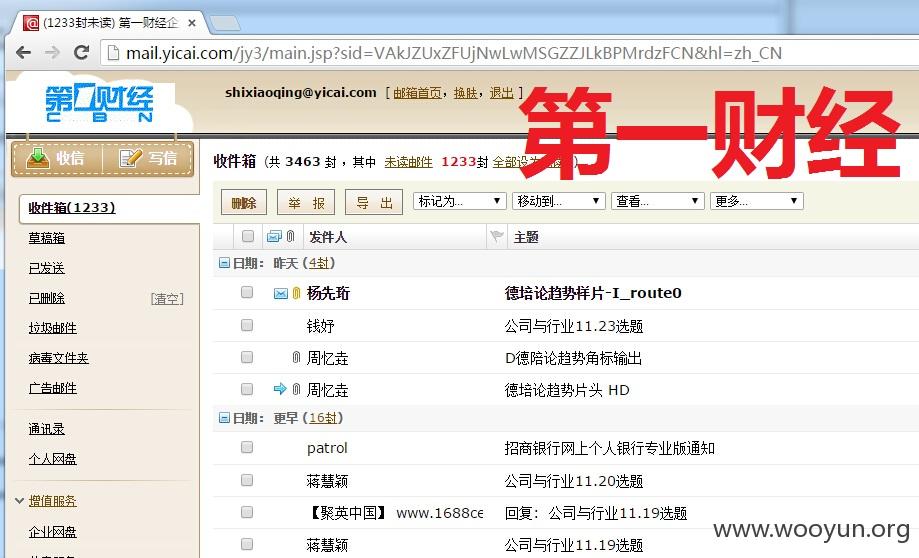This screenshot has height=558, width=919.
Task: Tick checkbox for 钱妤 email
Action: (x=247, y=325)
